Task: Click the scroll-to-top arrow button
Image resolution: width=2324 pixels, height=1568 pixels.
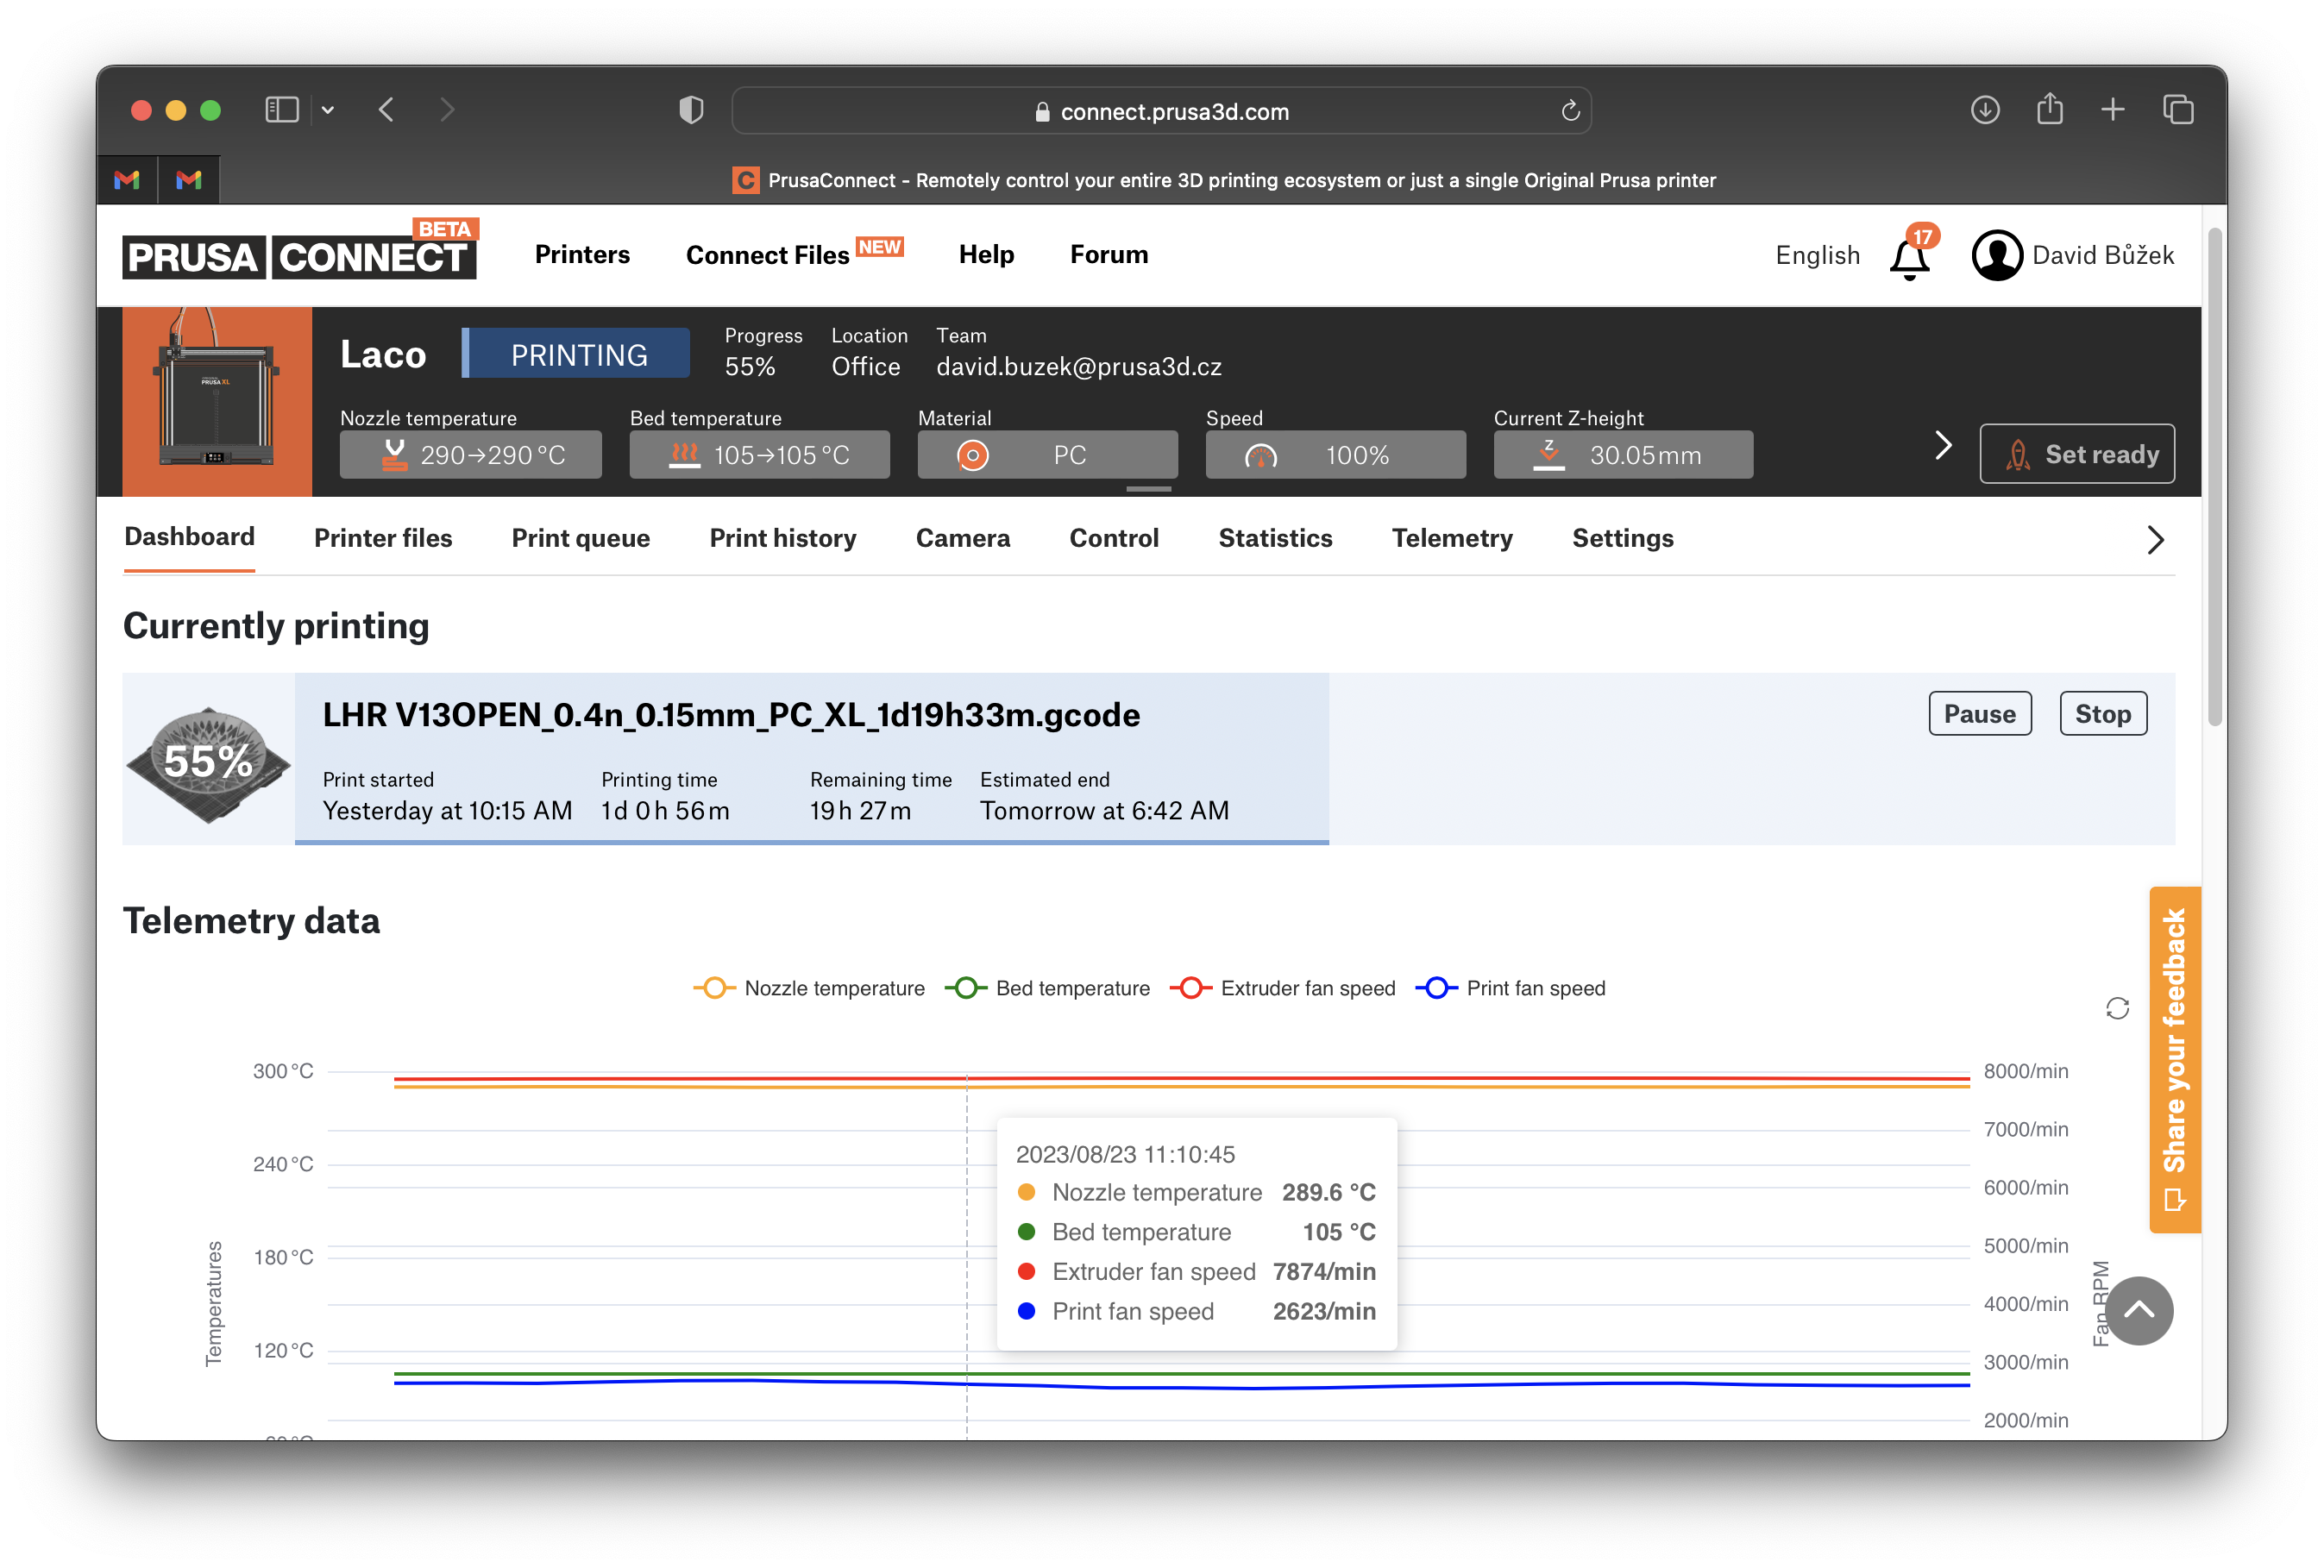Action: 2138,1310
